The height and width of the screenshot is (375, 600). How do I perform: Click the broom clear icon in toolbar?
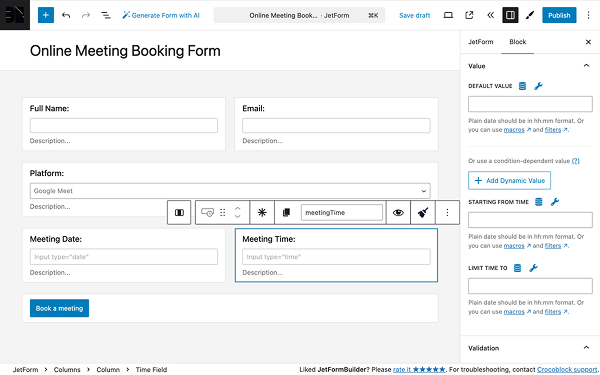tap(423, 212)
